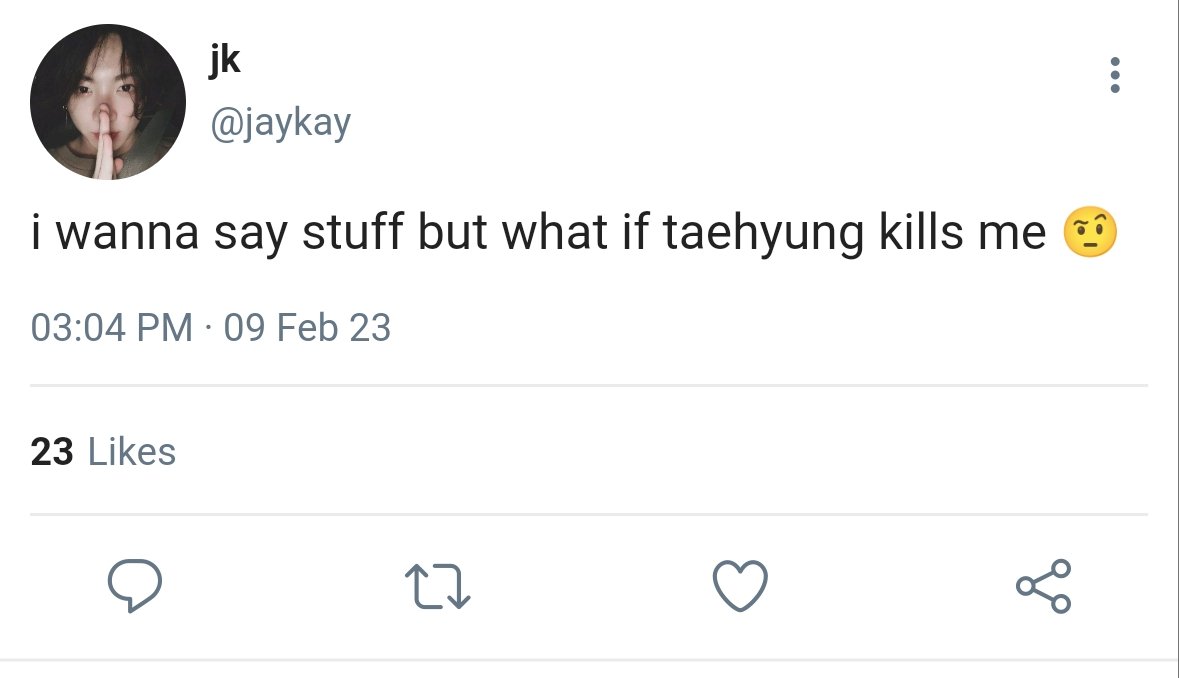This screenshot has width=1179, height=678.
Task: Open the share icon for this tweet
Action: (x=1043, y=586)
